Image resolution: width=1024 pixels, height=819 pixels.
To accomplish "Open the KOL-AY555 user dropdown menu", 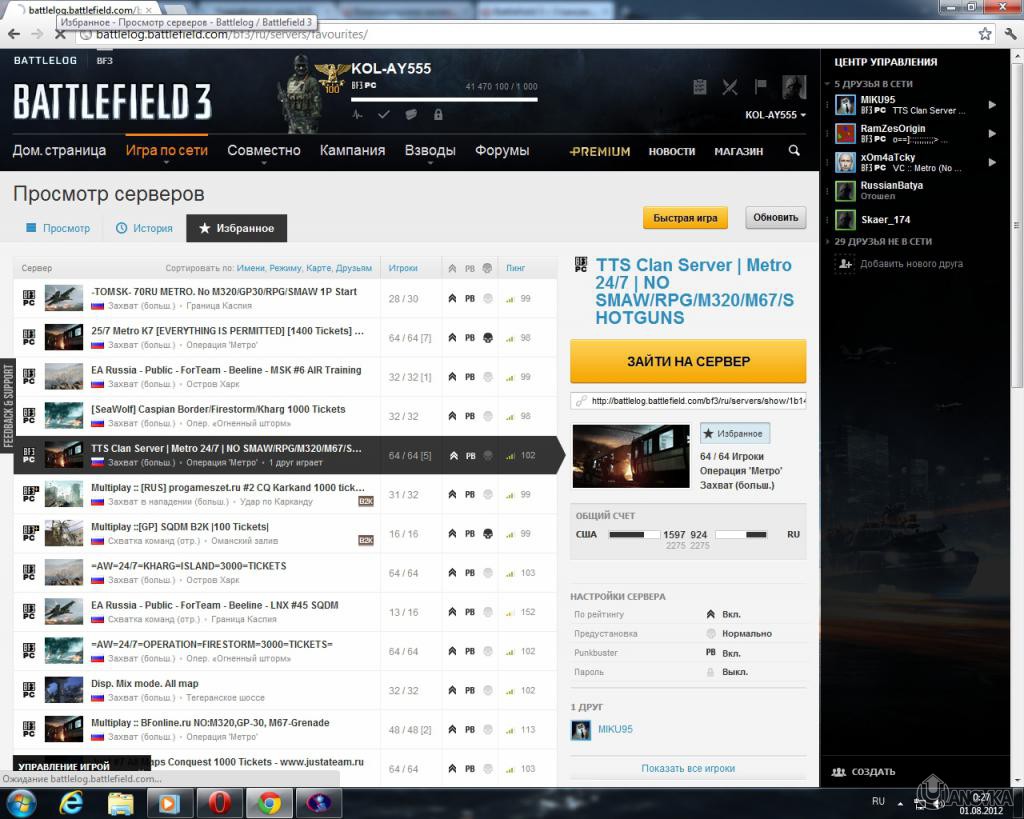I will (776, 115).
